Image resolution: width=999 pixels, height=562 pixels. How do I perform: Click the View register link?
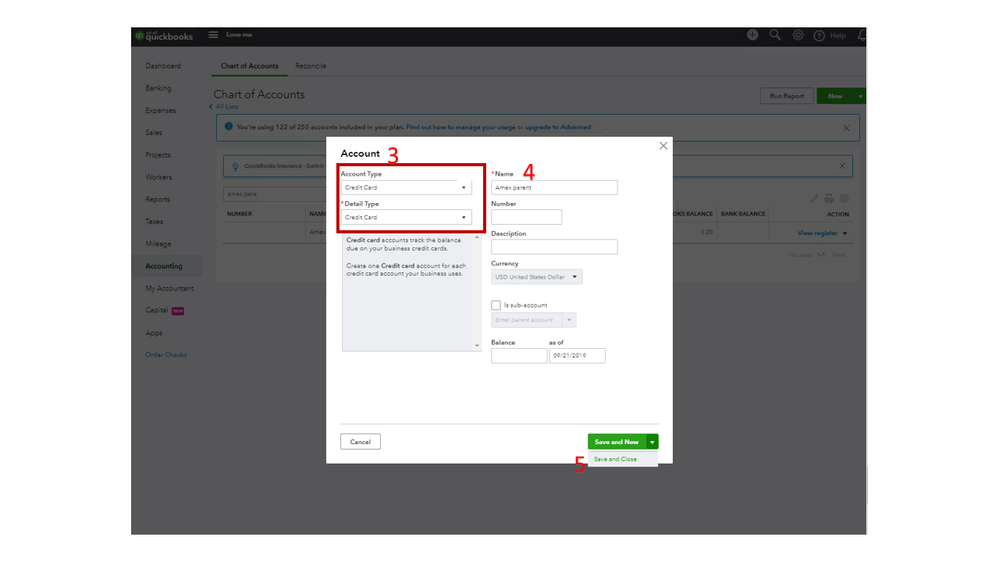click(x=817, y=233)
